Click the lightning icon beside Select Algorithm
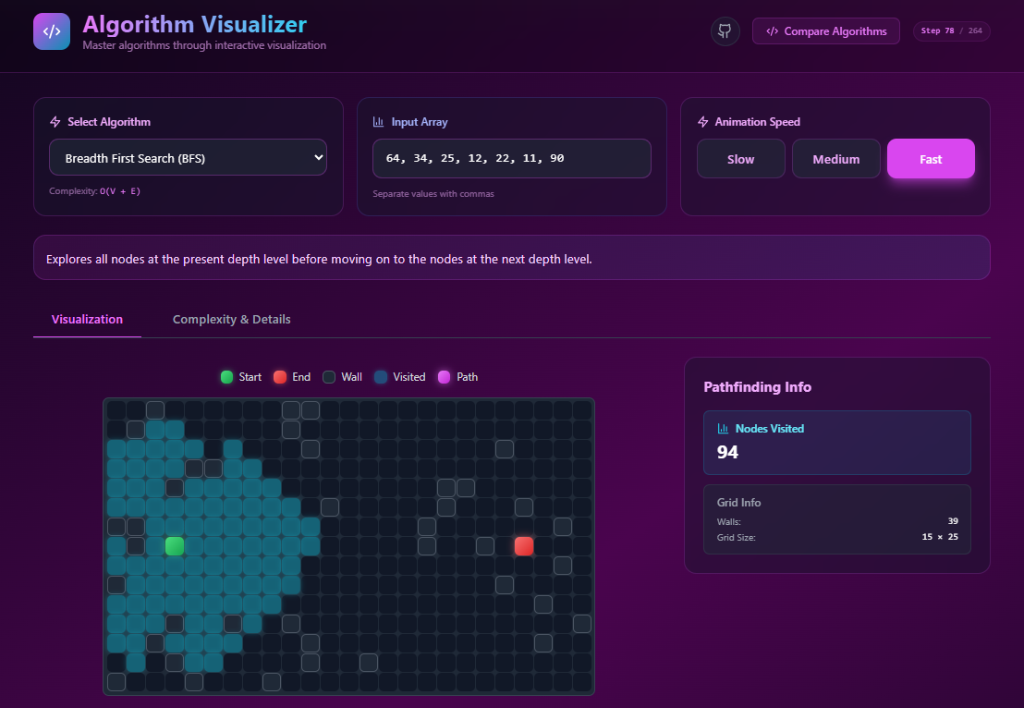Image resolution: width=1024 pixels, height=708 pixels. [x=54, y=121]
